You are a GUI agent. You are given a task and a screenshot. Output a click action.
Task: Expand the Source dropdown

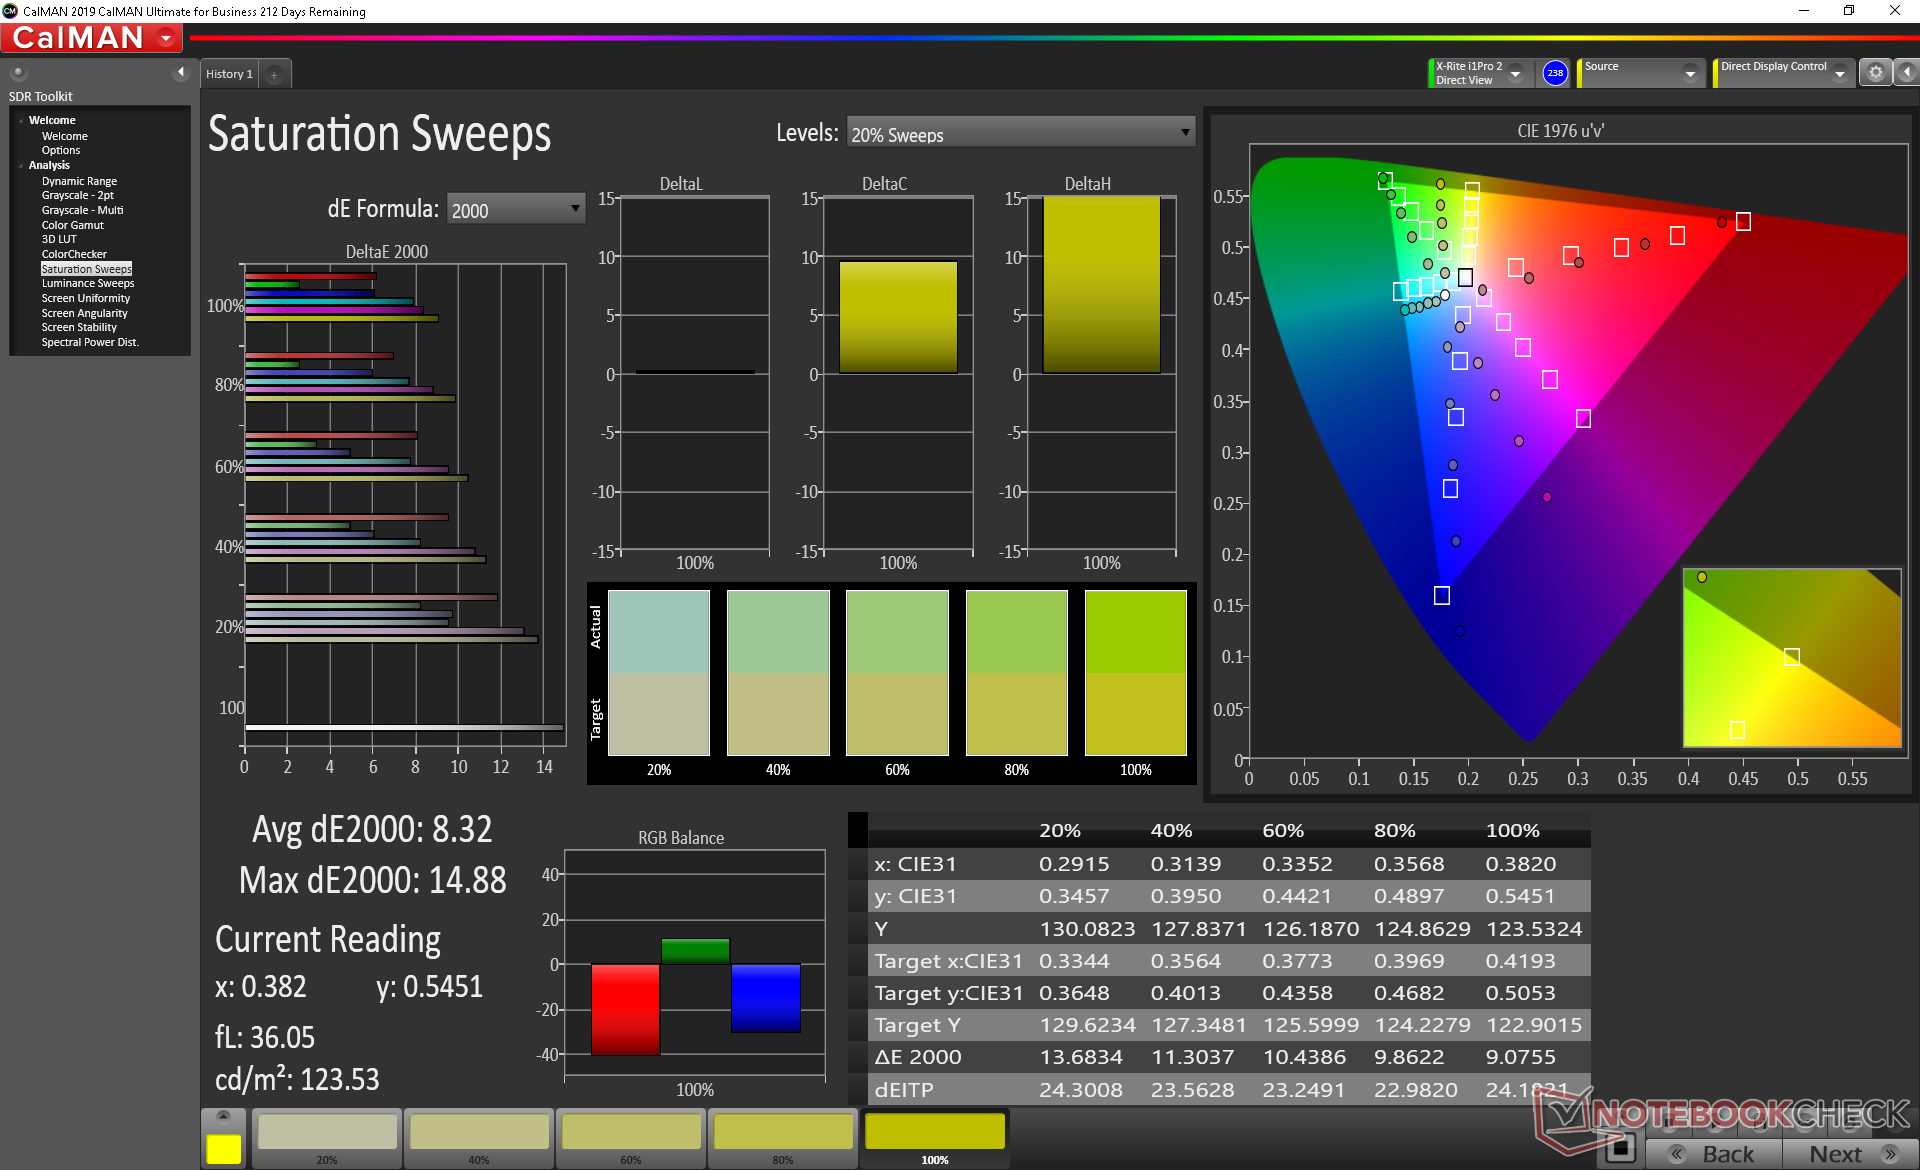click(1690, 73)
